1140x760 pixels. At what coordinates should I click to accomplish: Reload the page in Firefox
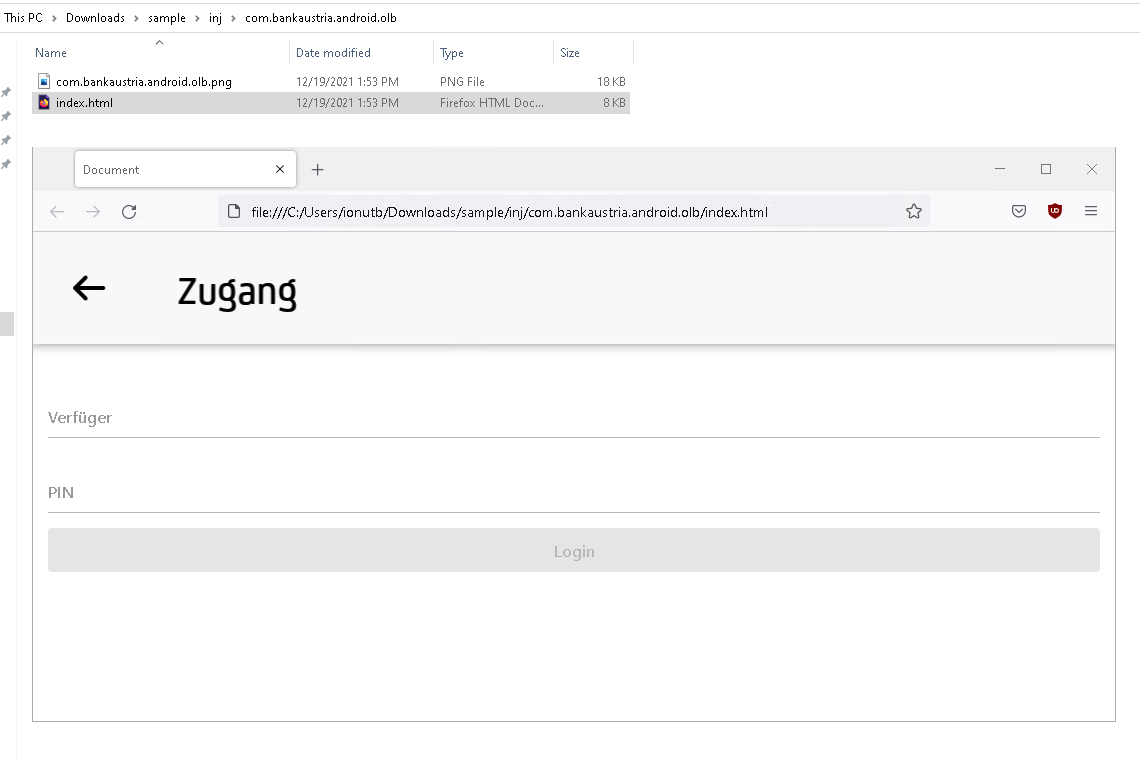click(x=129, y=212)
